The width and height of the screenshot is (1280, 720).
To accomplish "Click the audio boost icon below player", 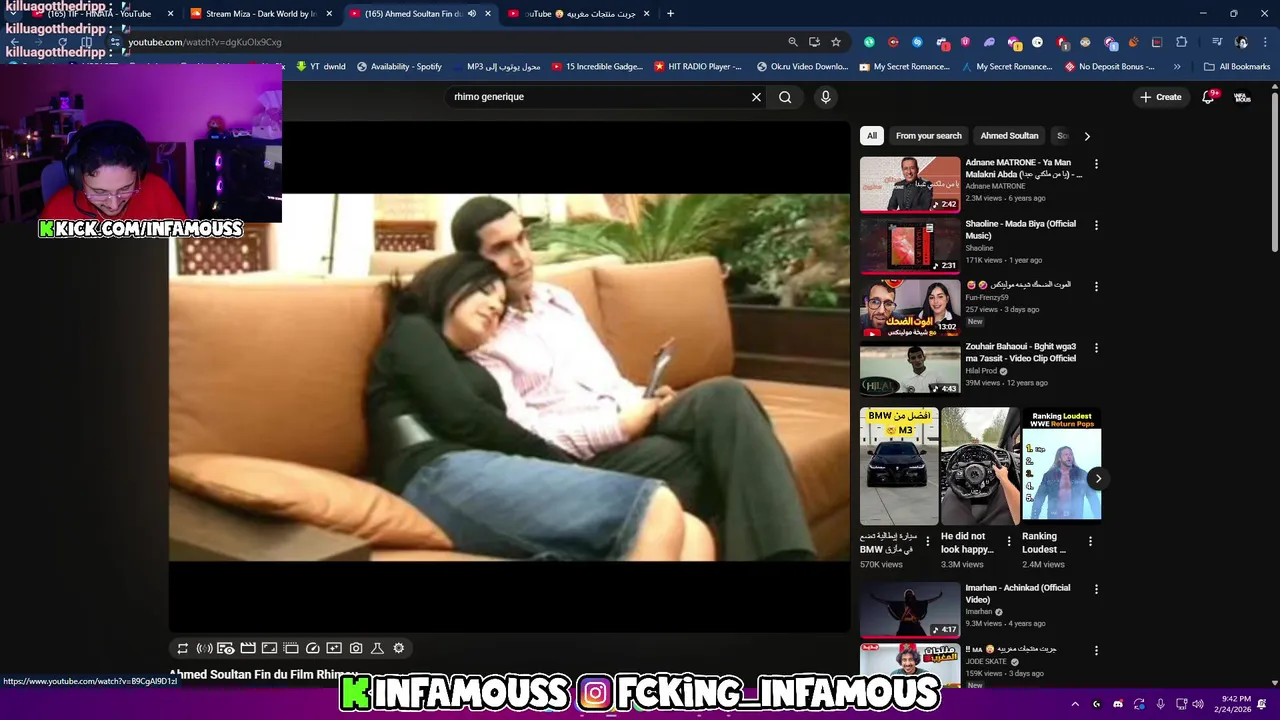I will (x=204, y=648).
